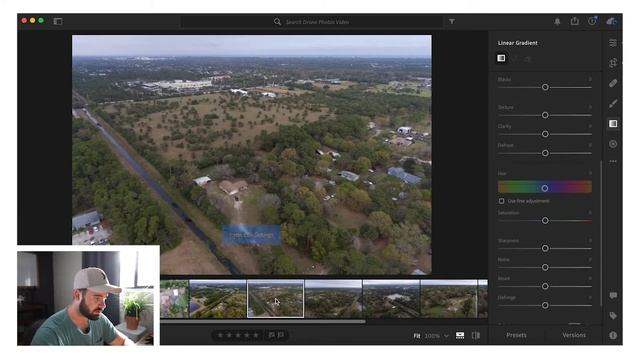Select the highlighted filmstrip thumbnail
This screenshot has width=640, height=360.
coord(276,298)
